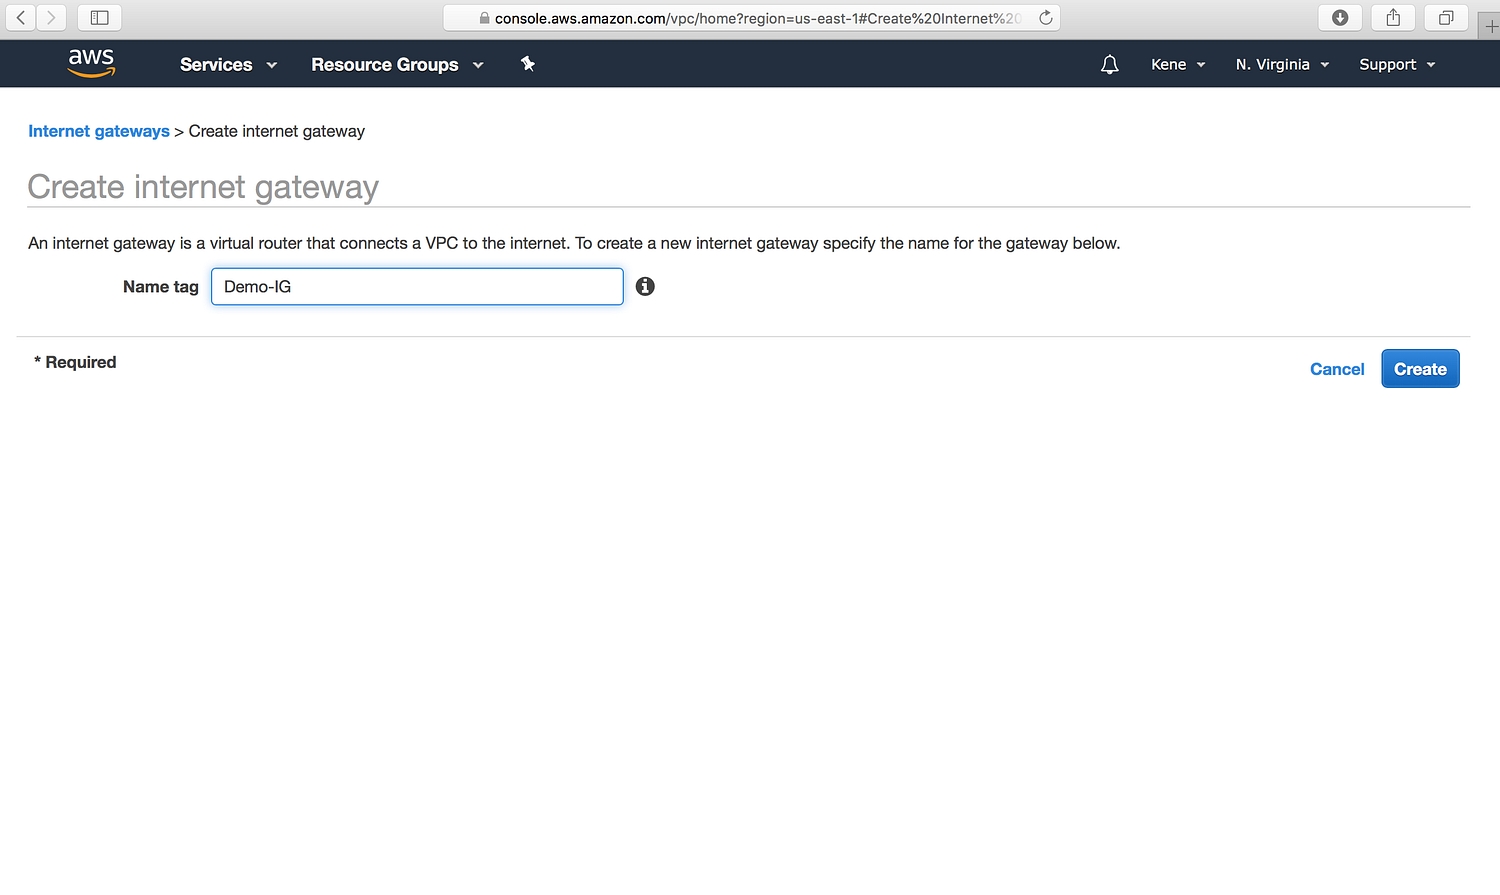The height and width of the screenshot is (895, 1500).
Task: Click the AWS logo home icon
Action: (91, 63)
